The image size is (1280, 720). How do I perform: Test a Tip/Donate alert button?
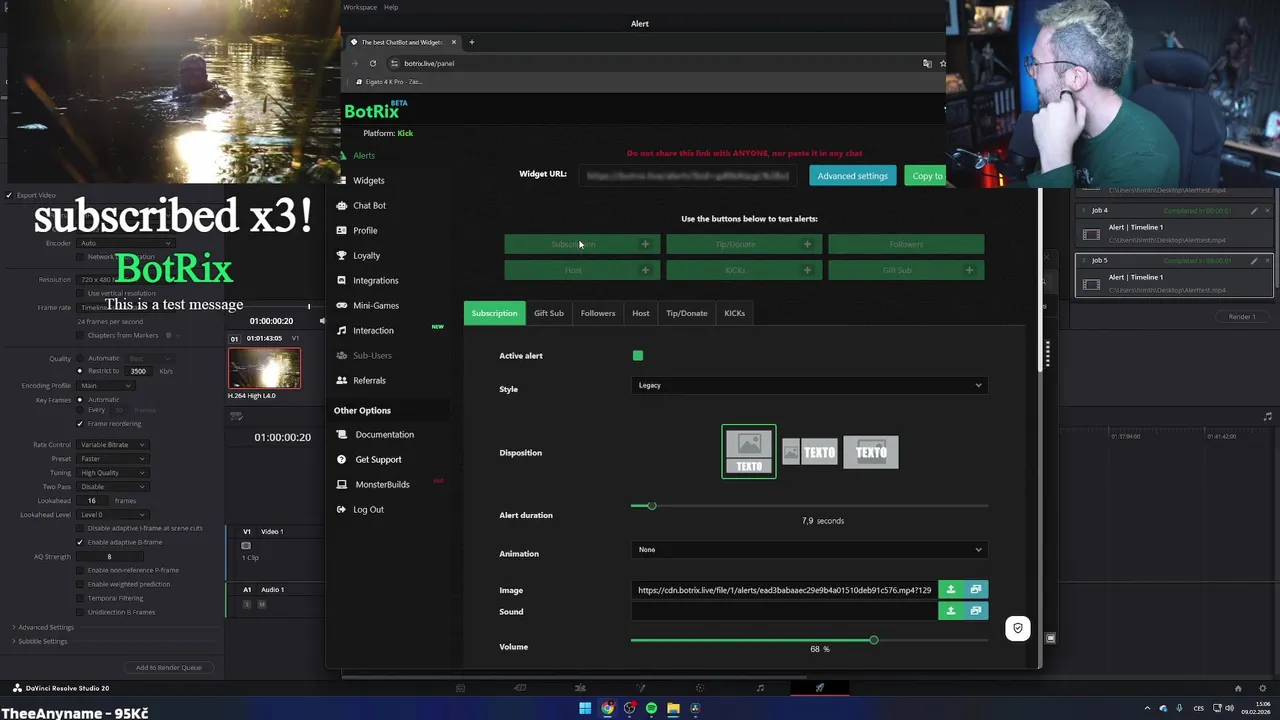(x=744, y=244)
